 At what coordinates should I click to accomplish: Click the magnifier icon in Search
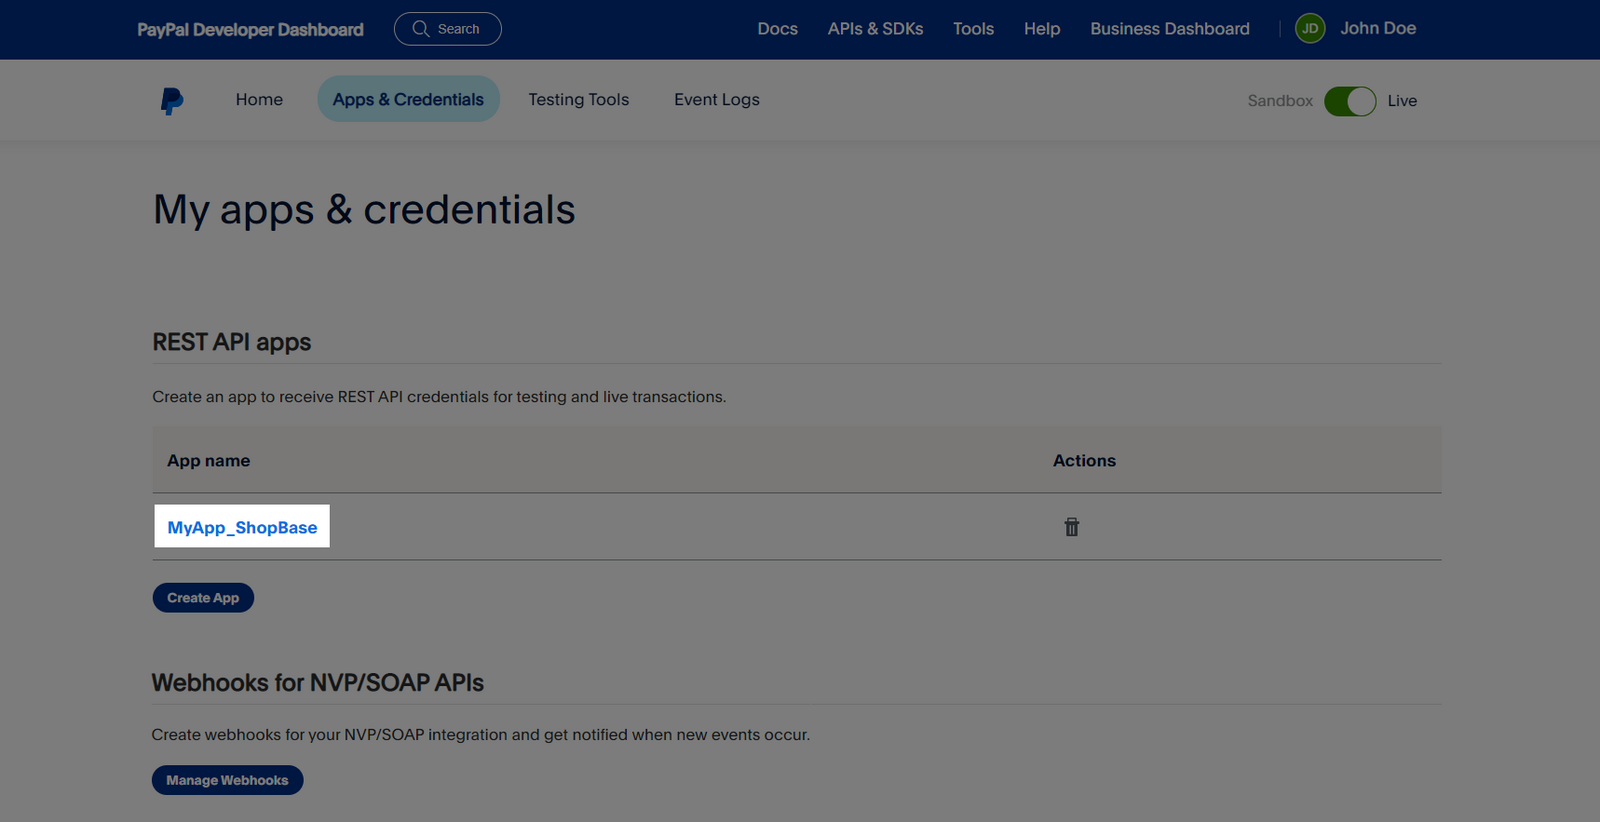tap(421, 29)
